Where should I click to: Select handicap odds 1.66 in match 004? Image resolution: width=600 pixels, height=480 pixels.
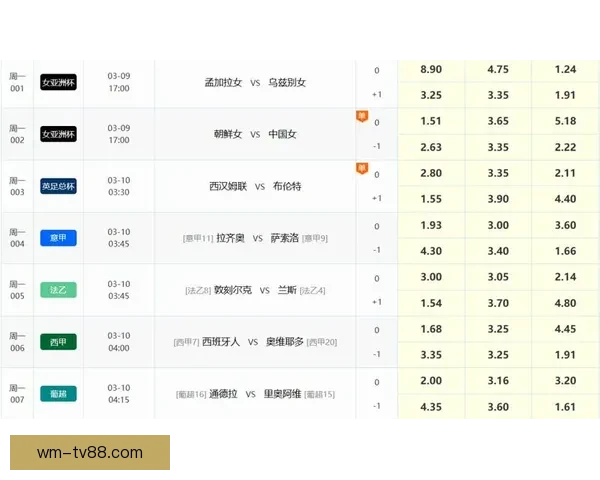pyautogui.click(x=566, y=251)
